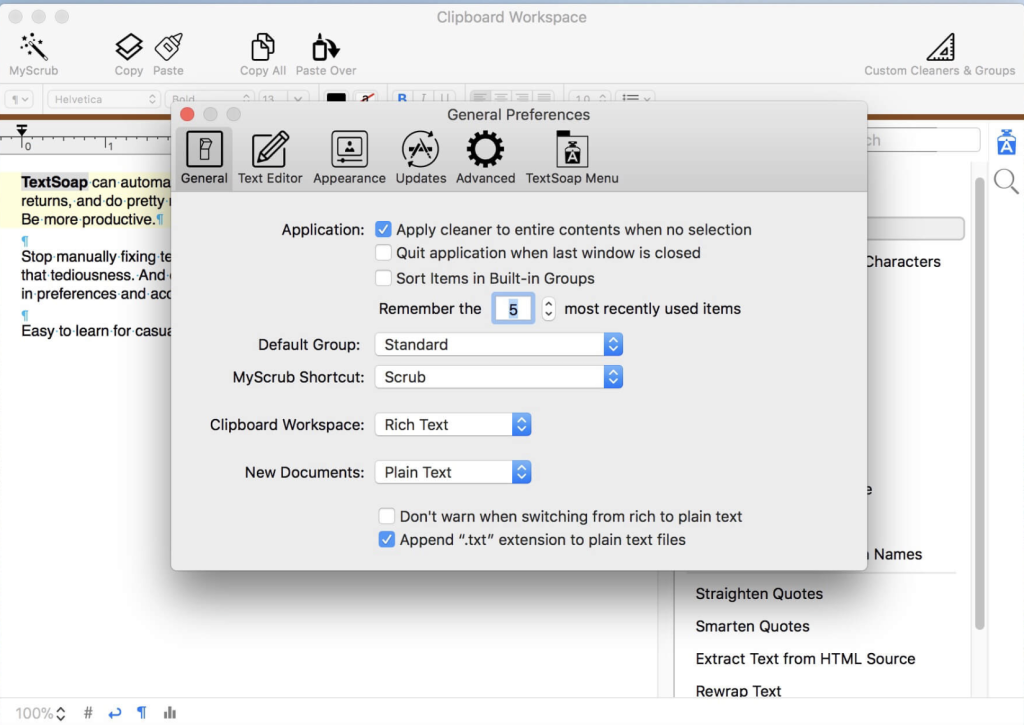Select the Straighten Quotes cleaner
Screen dimensions: 1024x725
pos(759,594)
